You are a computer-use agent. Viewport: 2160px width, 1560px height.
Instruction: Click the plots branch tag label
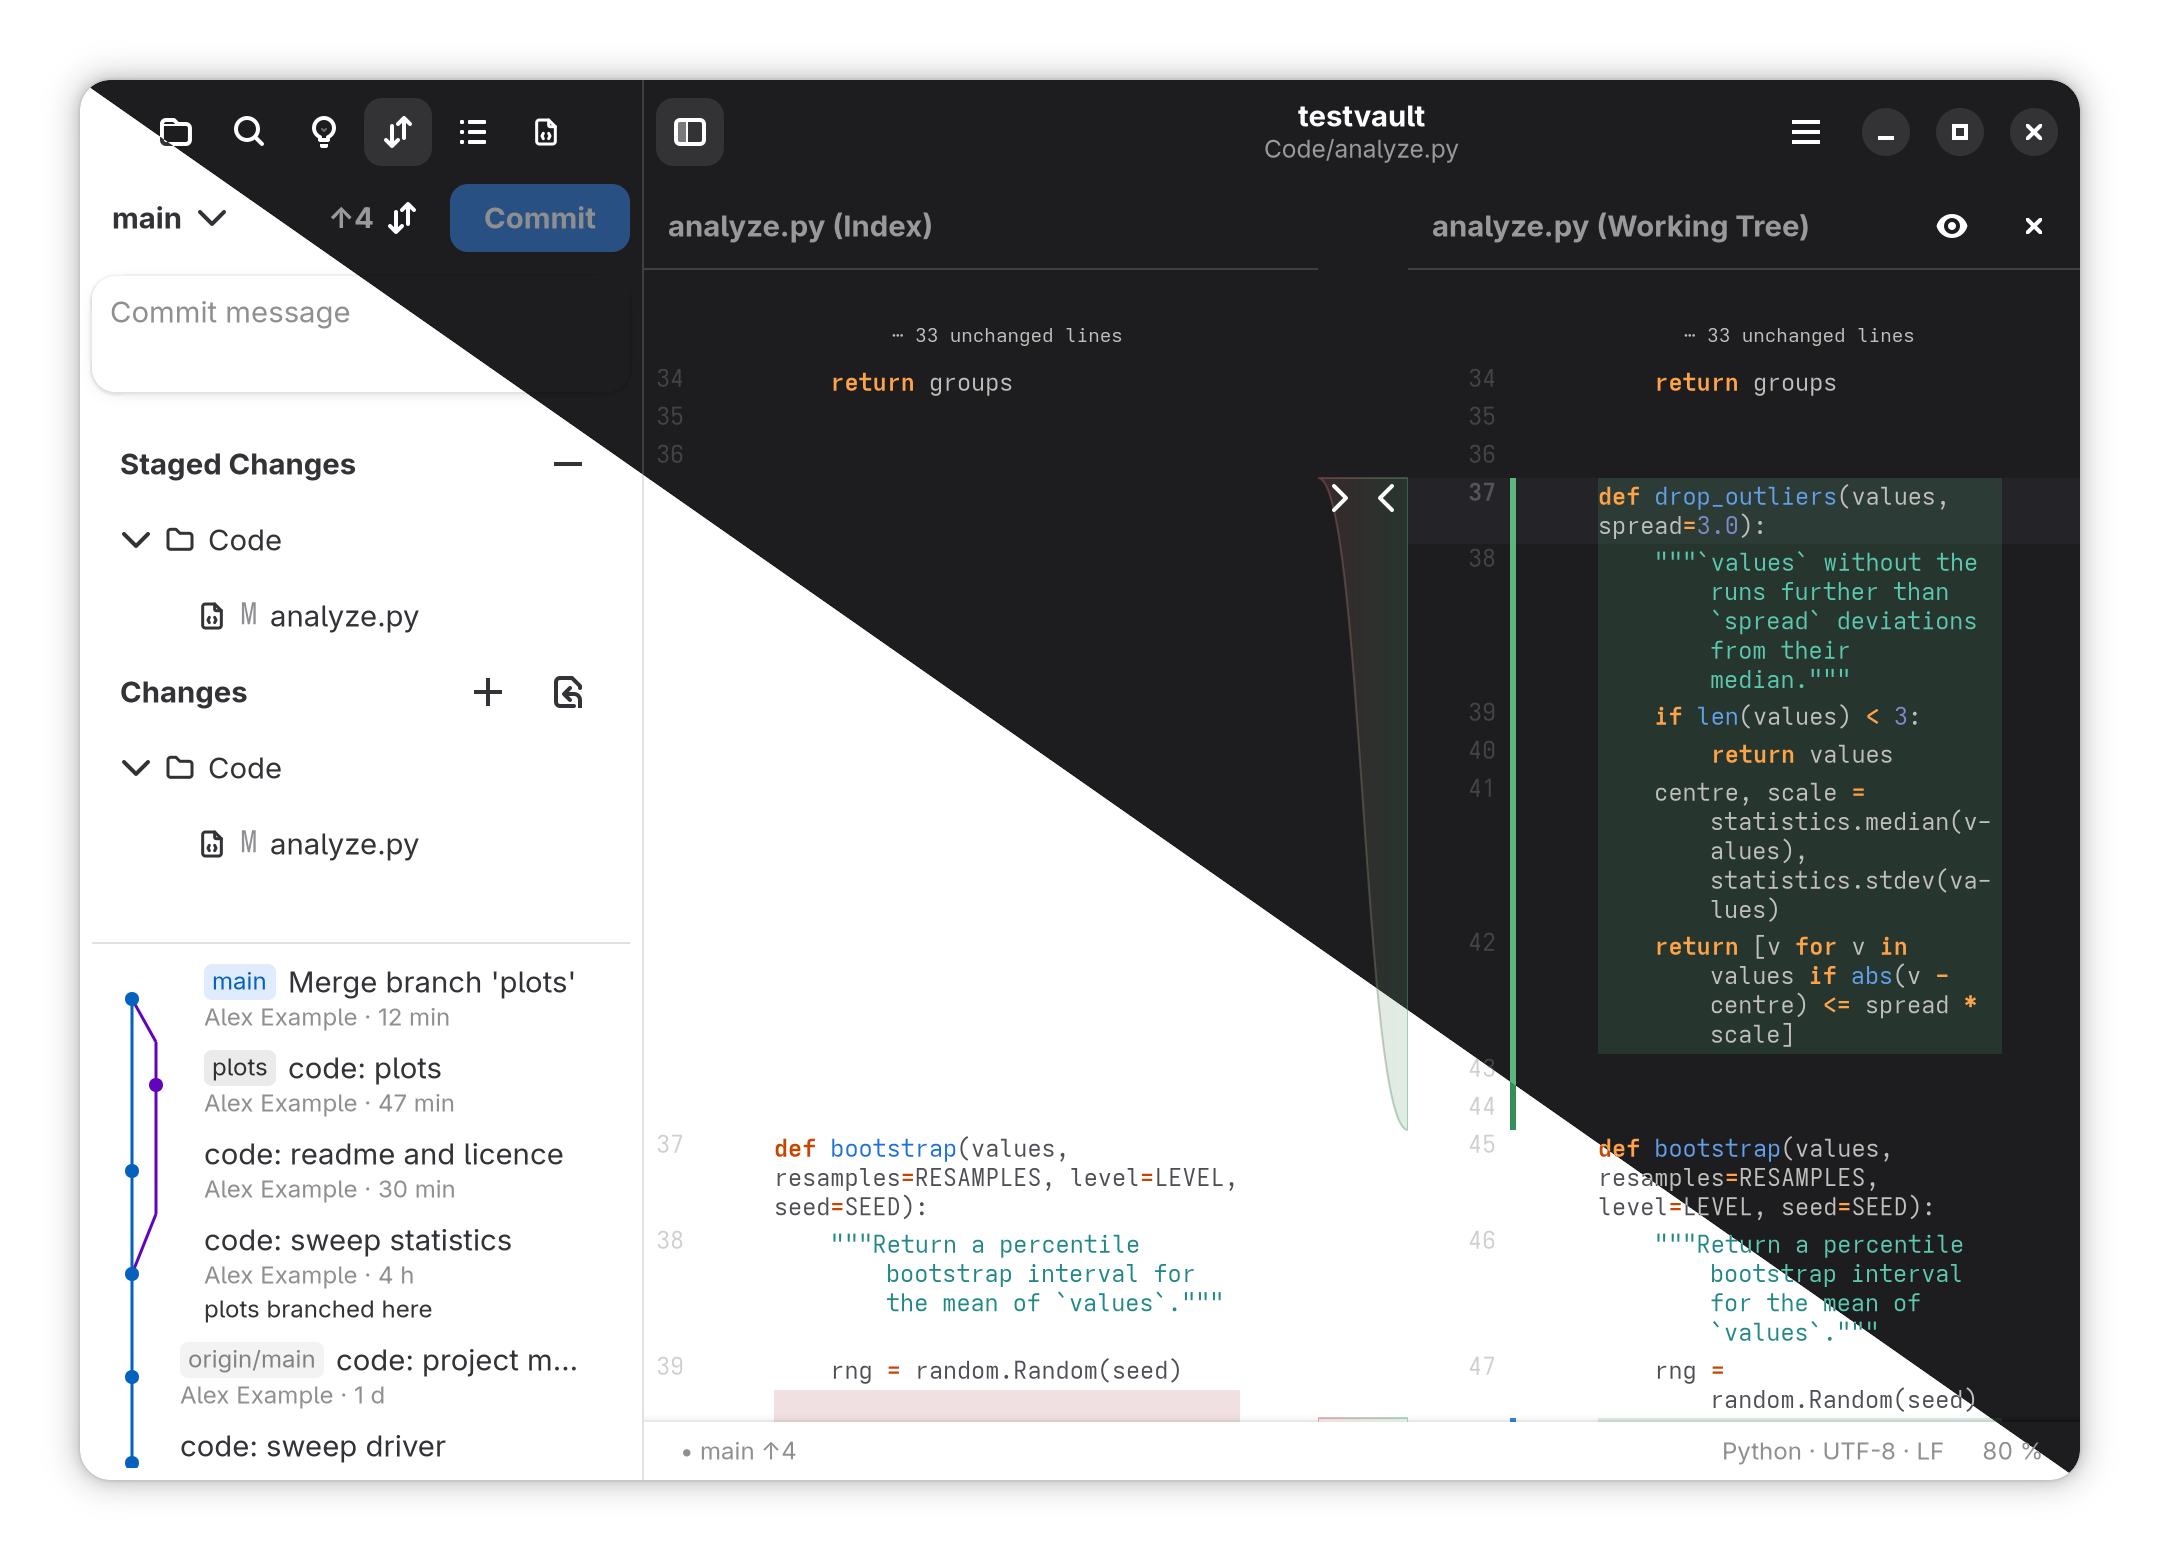(x=240, y=1068)
